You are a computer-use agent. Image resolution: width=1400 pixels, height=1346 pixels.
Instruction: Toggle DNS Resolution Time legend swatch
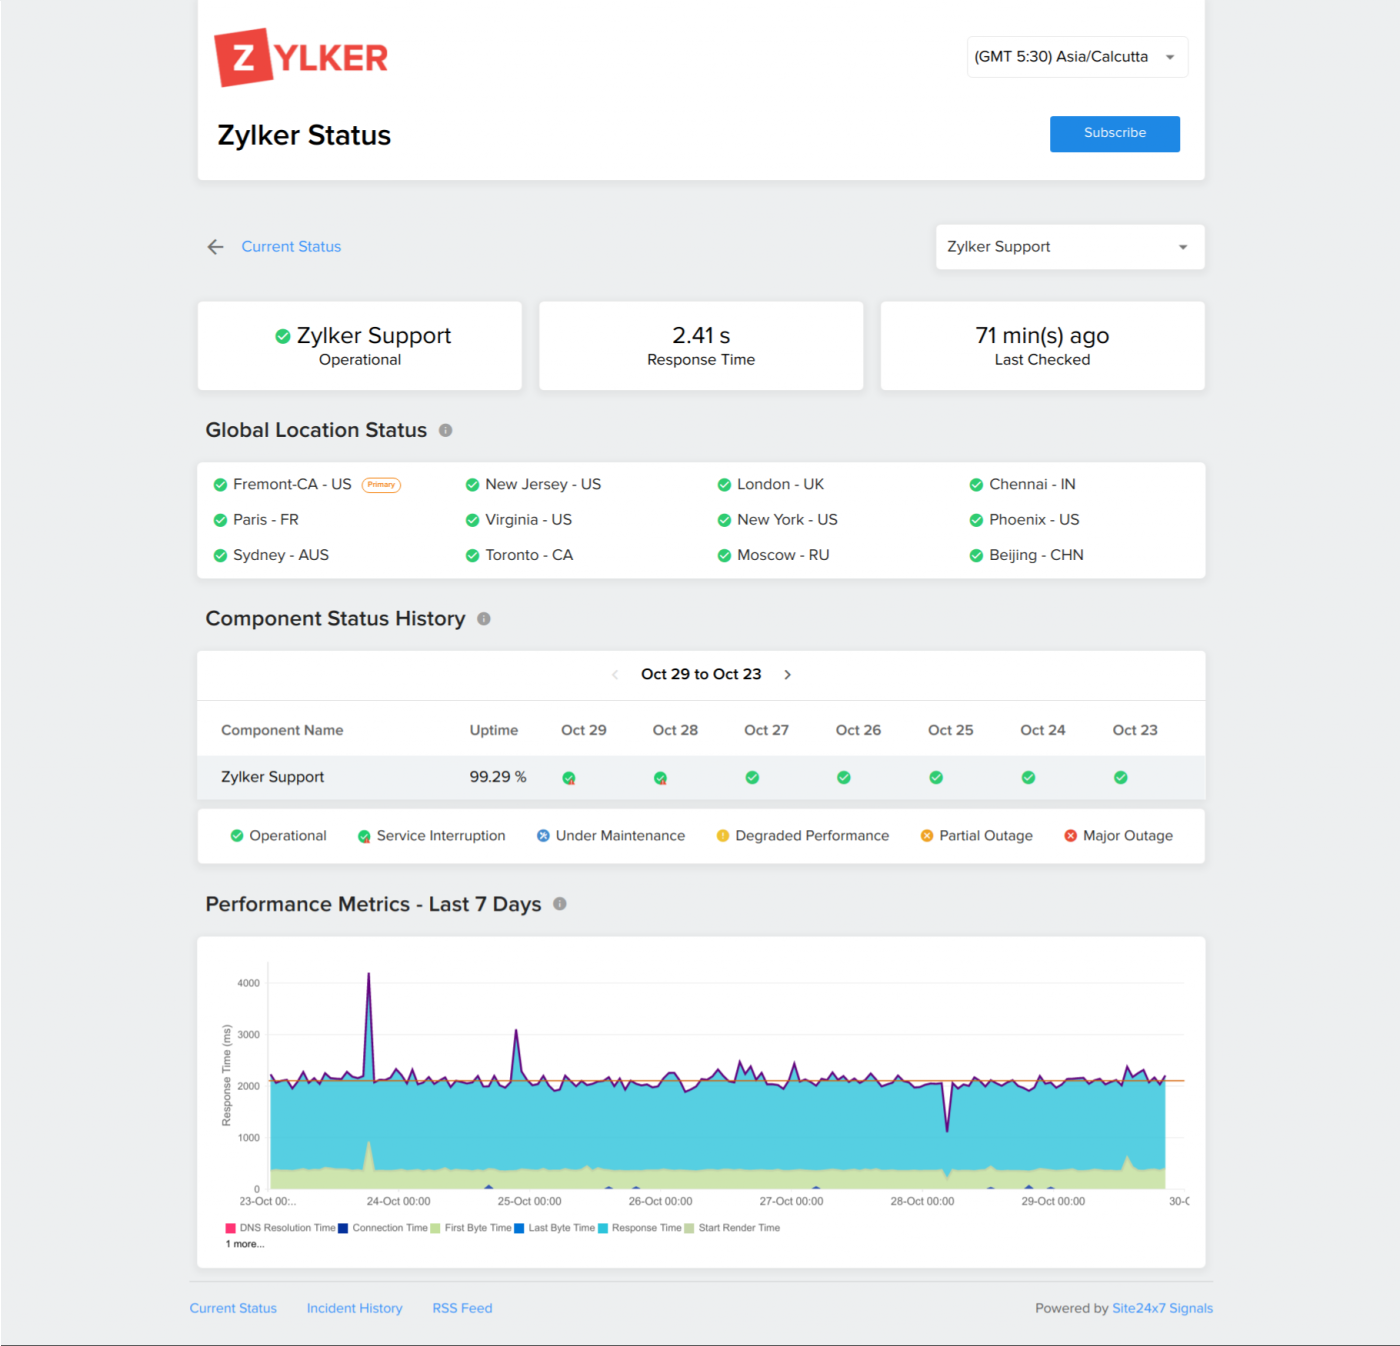click(x=231, y=1228)
